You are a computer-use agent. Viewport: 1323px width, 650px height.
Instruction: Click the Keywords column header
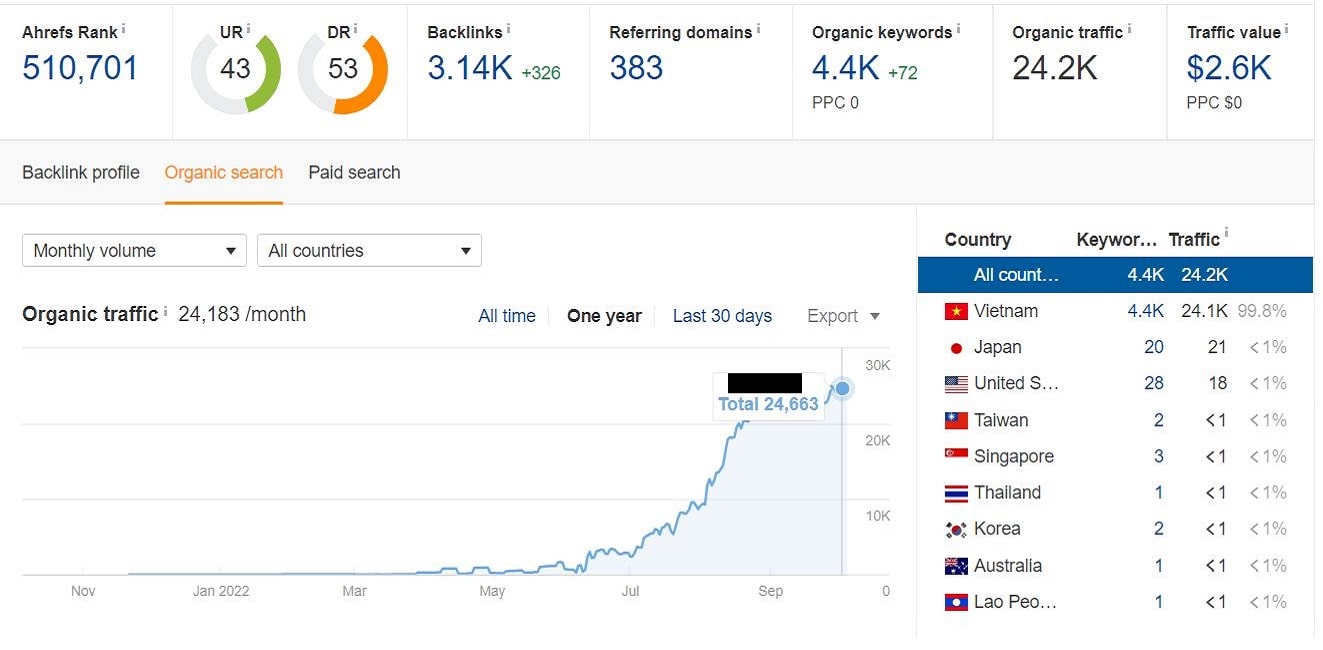[1116, 240]
